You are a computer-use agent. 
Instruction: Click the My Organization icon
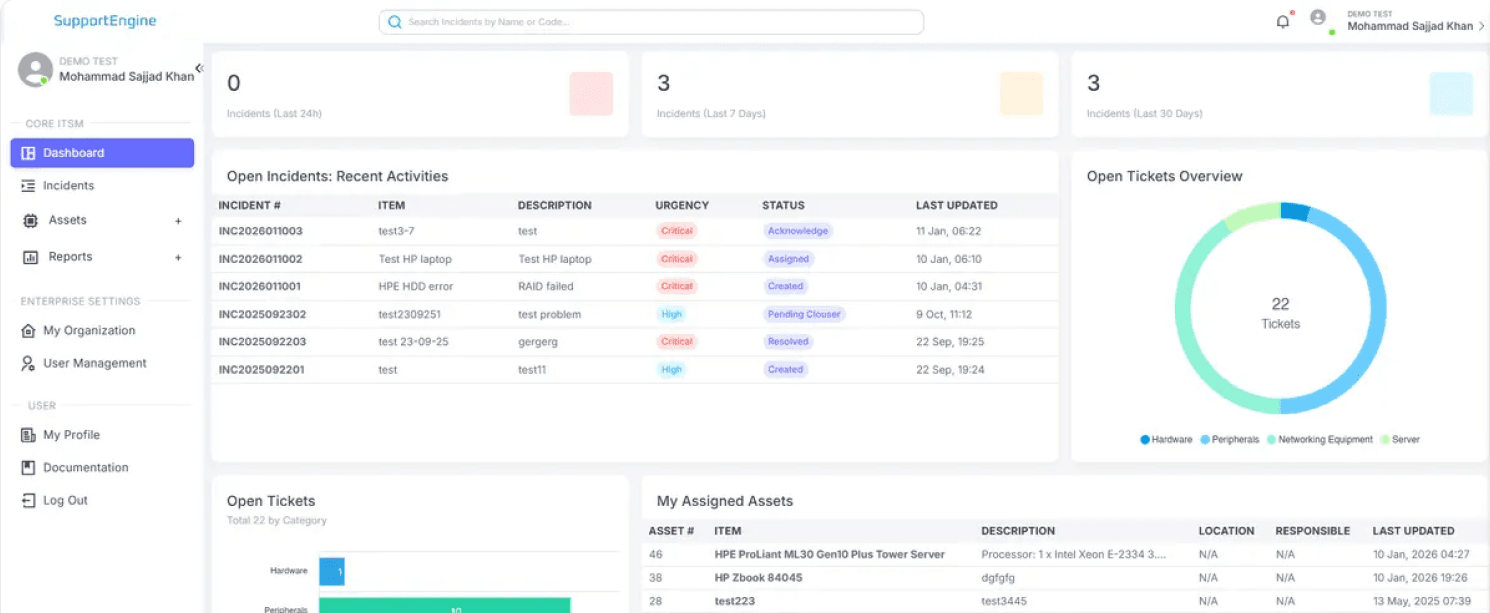tap(30, 330)
